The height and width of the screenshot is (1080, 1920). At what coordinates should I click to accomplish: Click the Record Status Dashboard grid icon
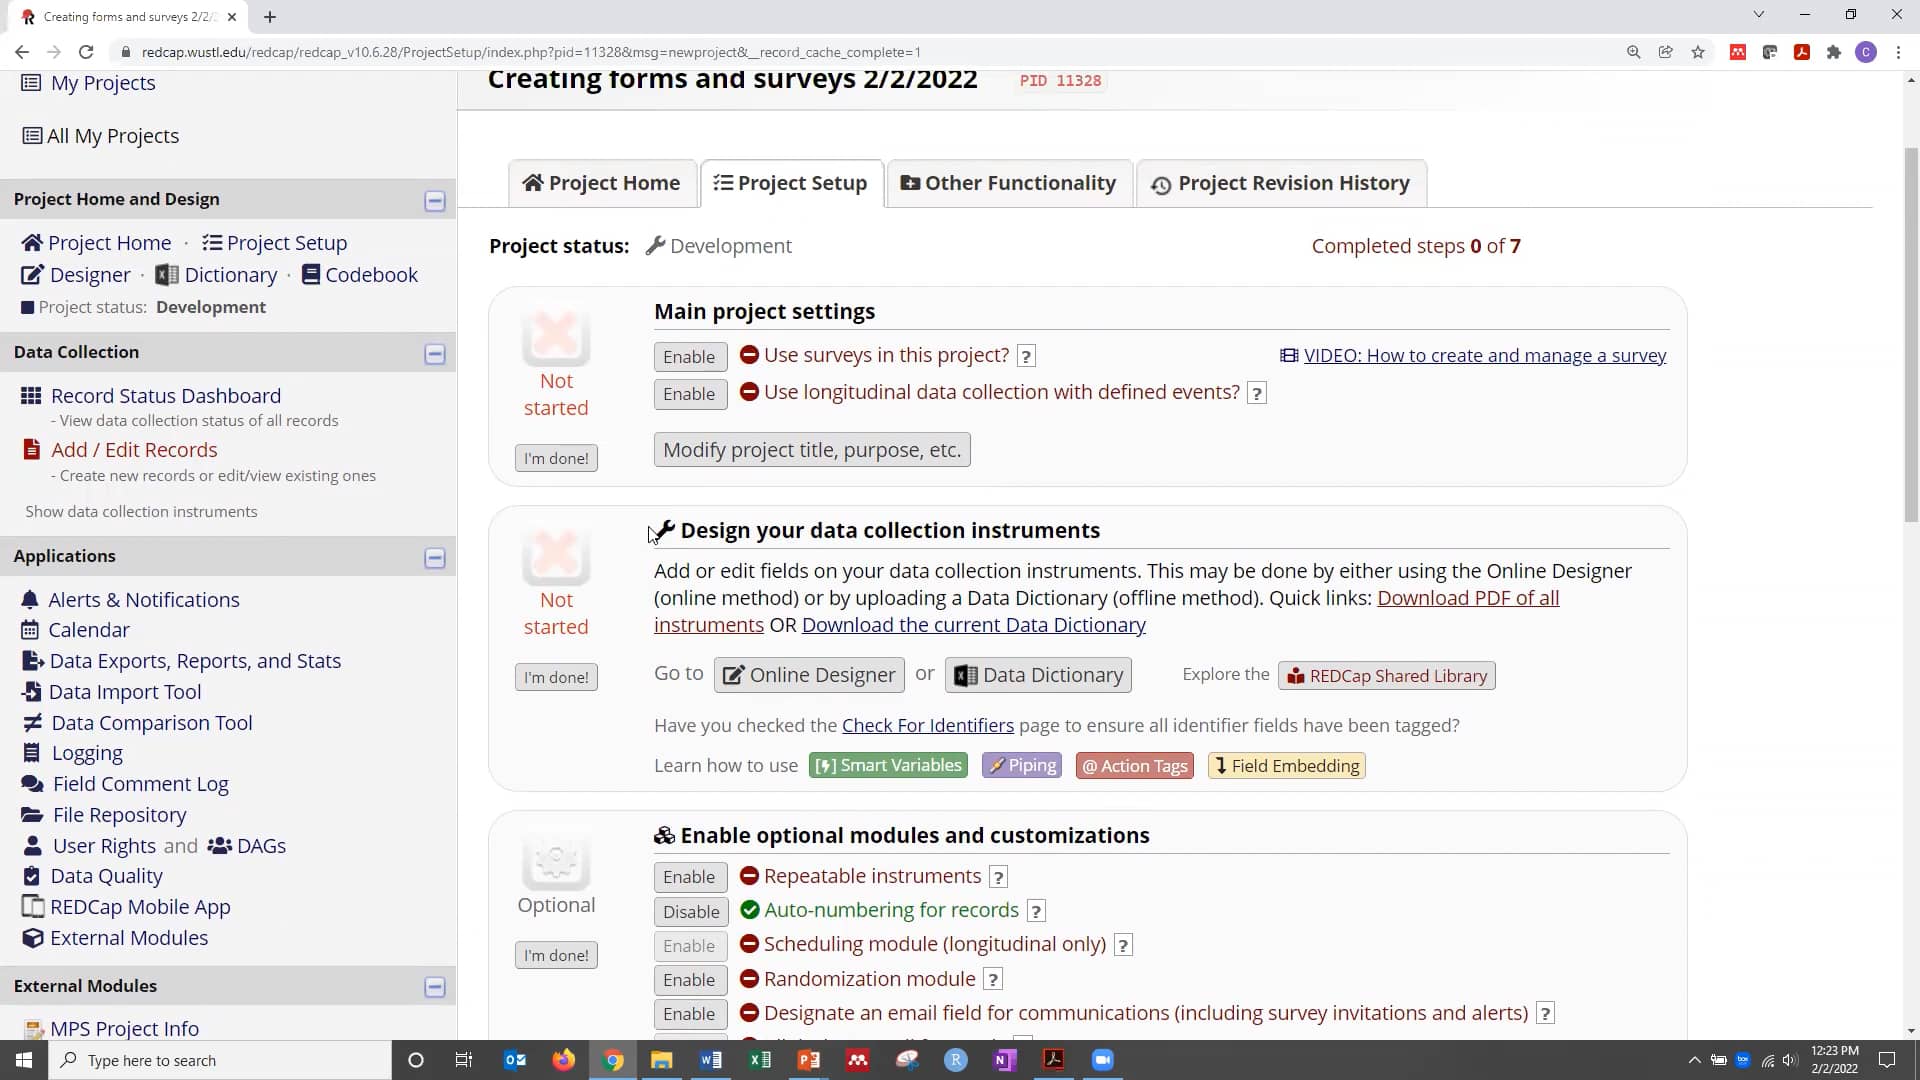[31, 395]
